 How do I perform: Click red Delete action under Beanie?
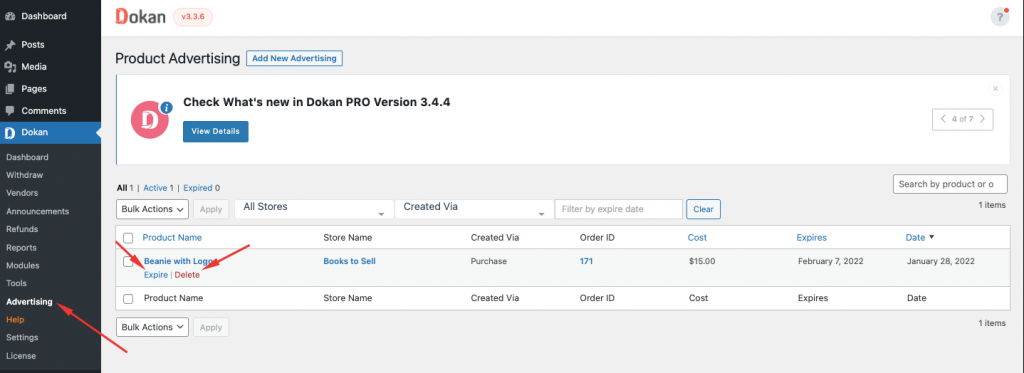pyautogui.click(x=187, y=275)
